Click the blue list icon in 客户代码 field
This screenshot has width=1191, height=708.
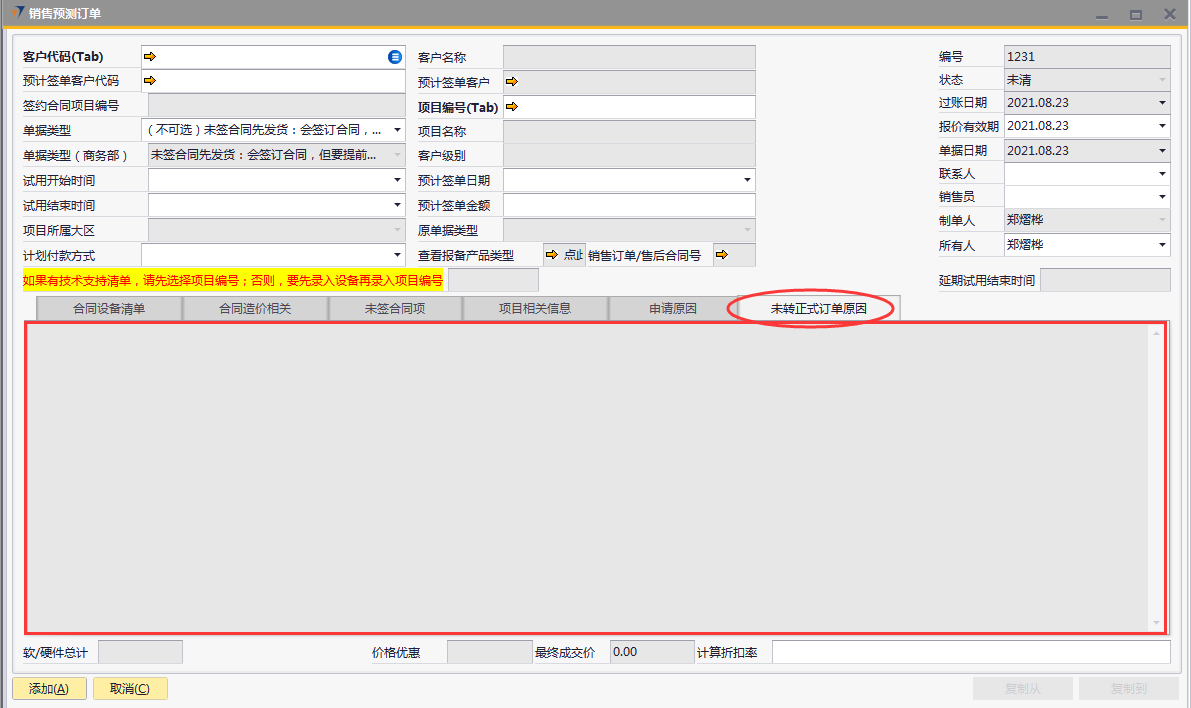[x=395, y=57]
